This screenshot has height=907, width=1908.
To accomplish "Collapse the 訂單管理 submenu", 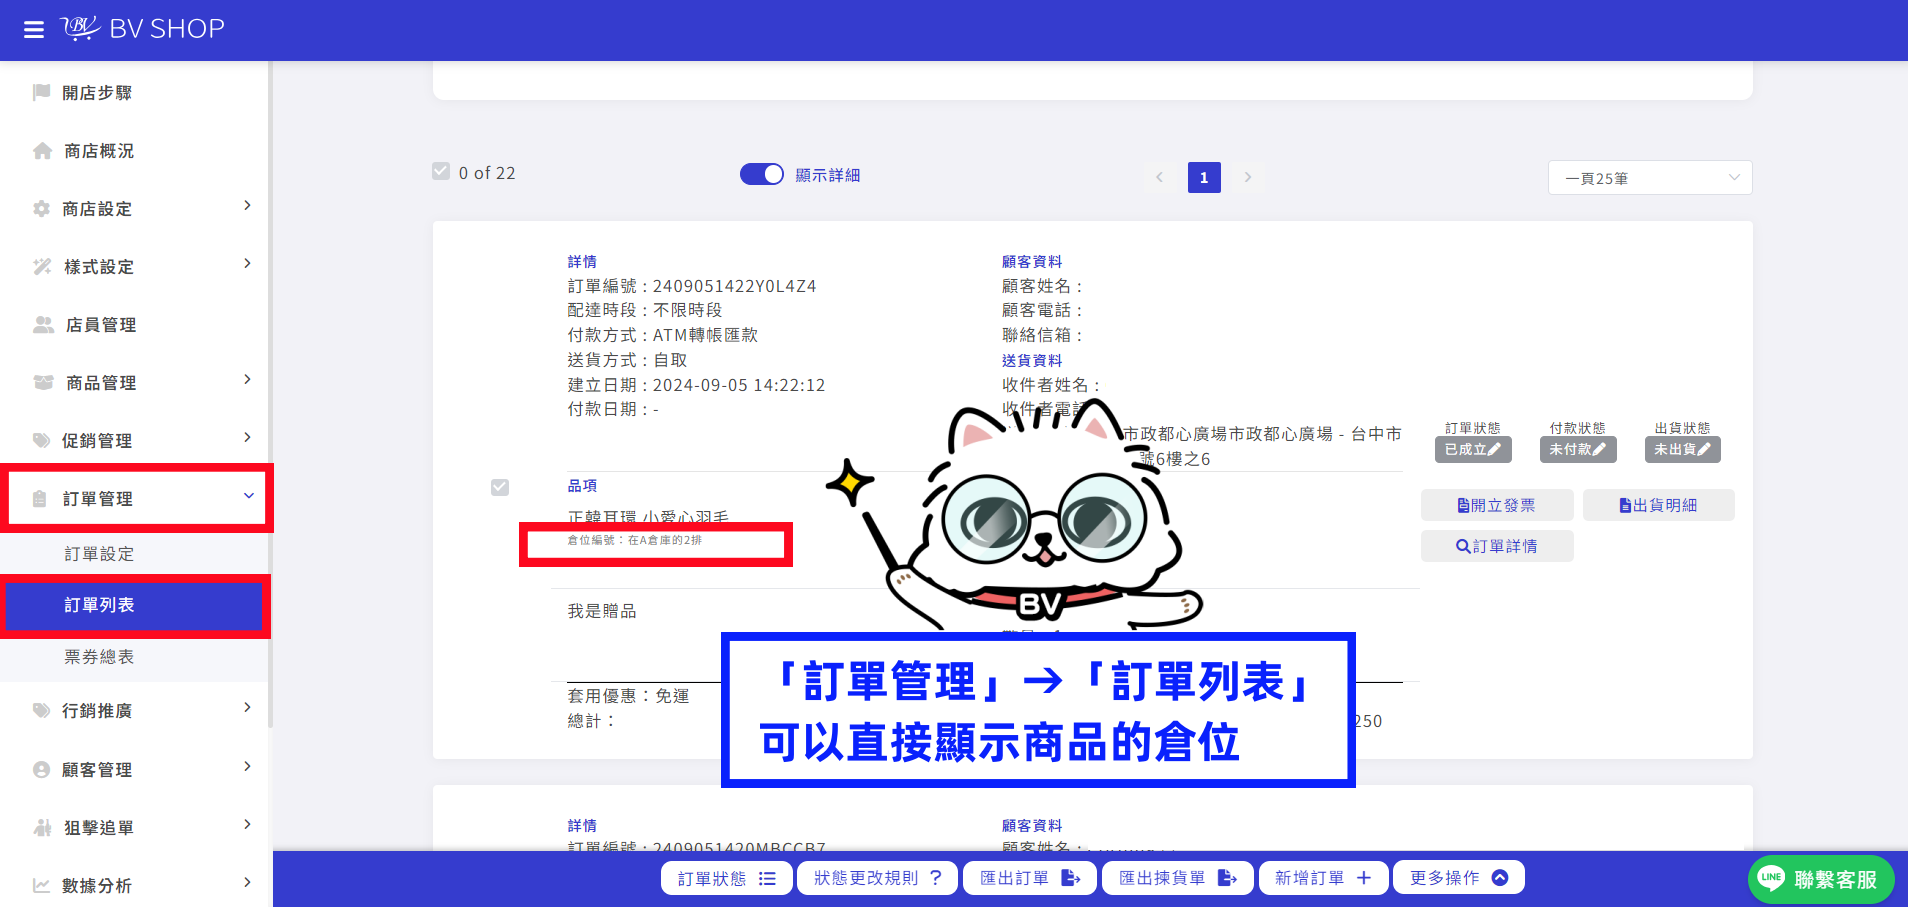I will pos(248,496).
